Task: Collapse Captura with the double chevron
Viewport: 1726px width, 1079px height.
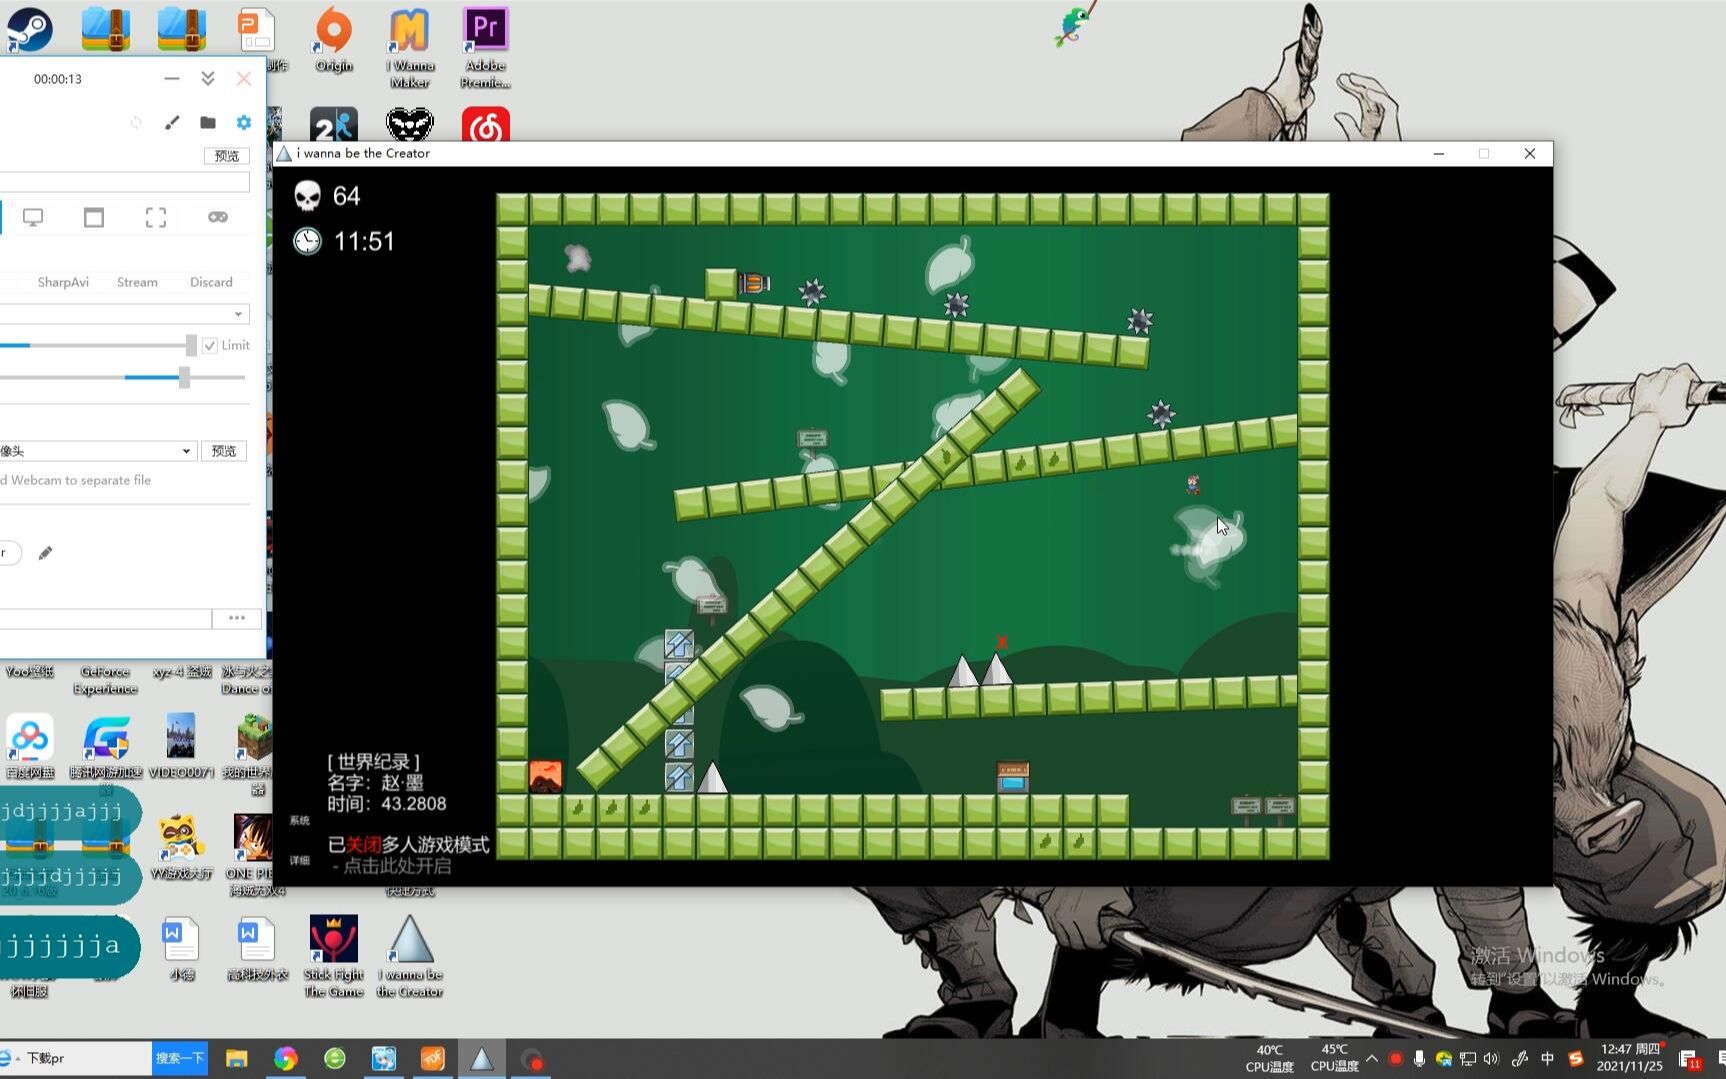Action: tap(208, 78)
